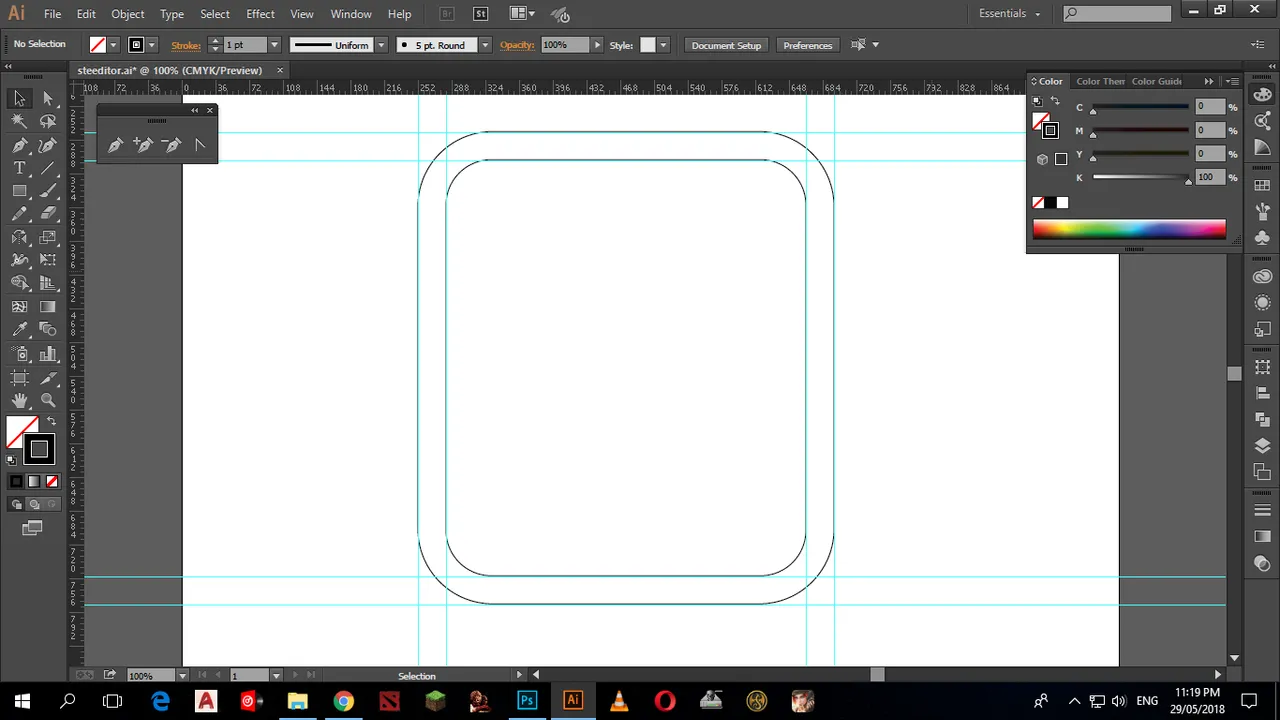Open the Window menu
This screenshot has height=720, width=1280.
351,14
